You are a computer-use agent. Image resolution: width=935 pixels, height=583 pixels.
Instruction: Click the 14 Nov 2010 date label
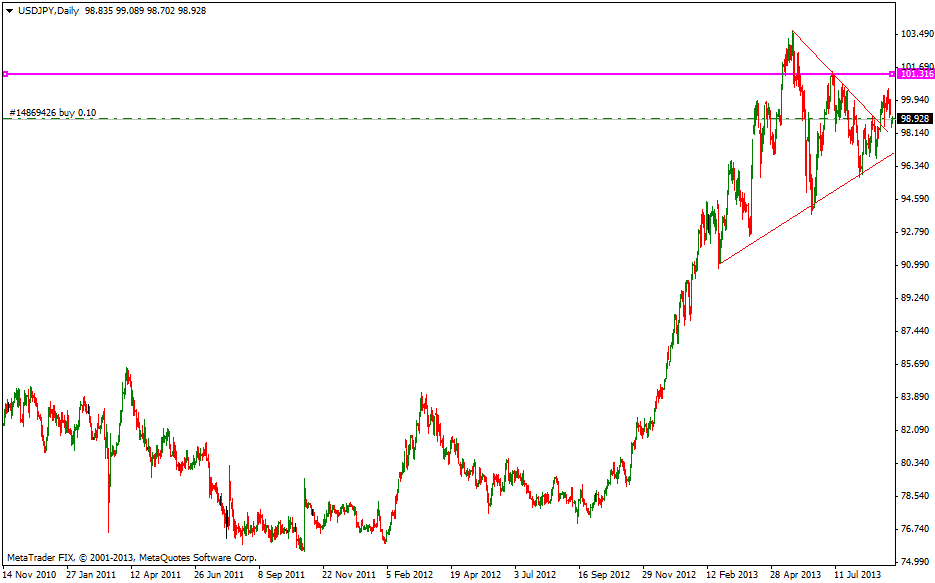28,575
